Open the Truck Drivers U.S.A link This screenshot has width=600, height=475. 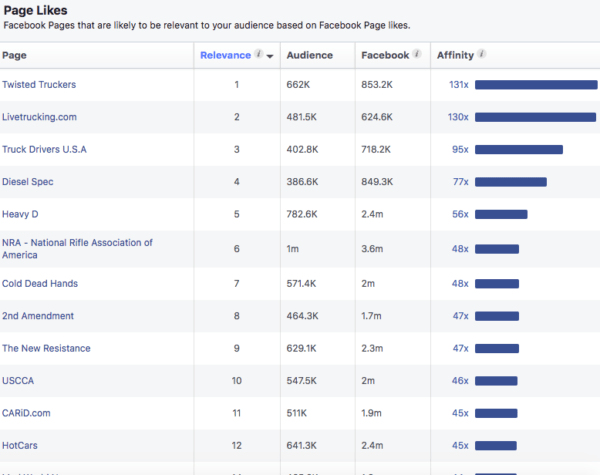point(44,149)
